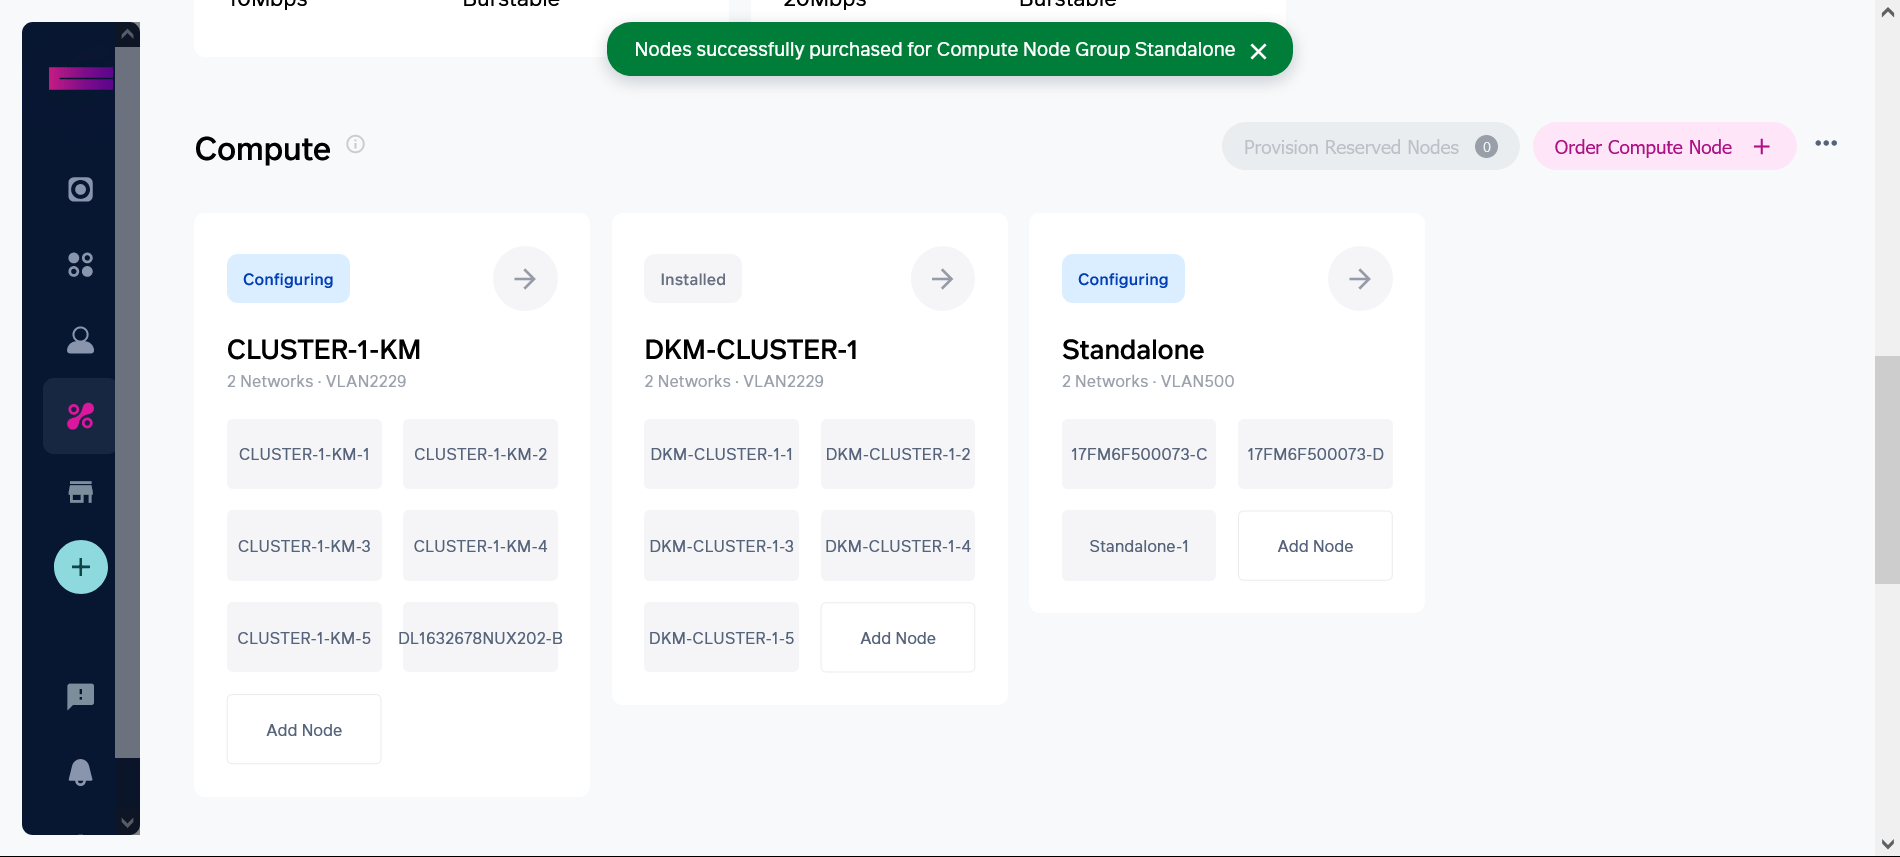Viewport: 1900px width, 857px height.
Task: Click Order Compute Node button
Action: pos(1664,147)
